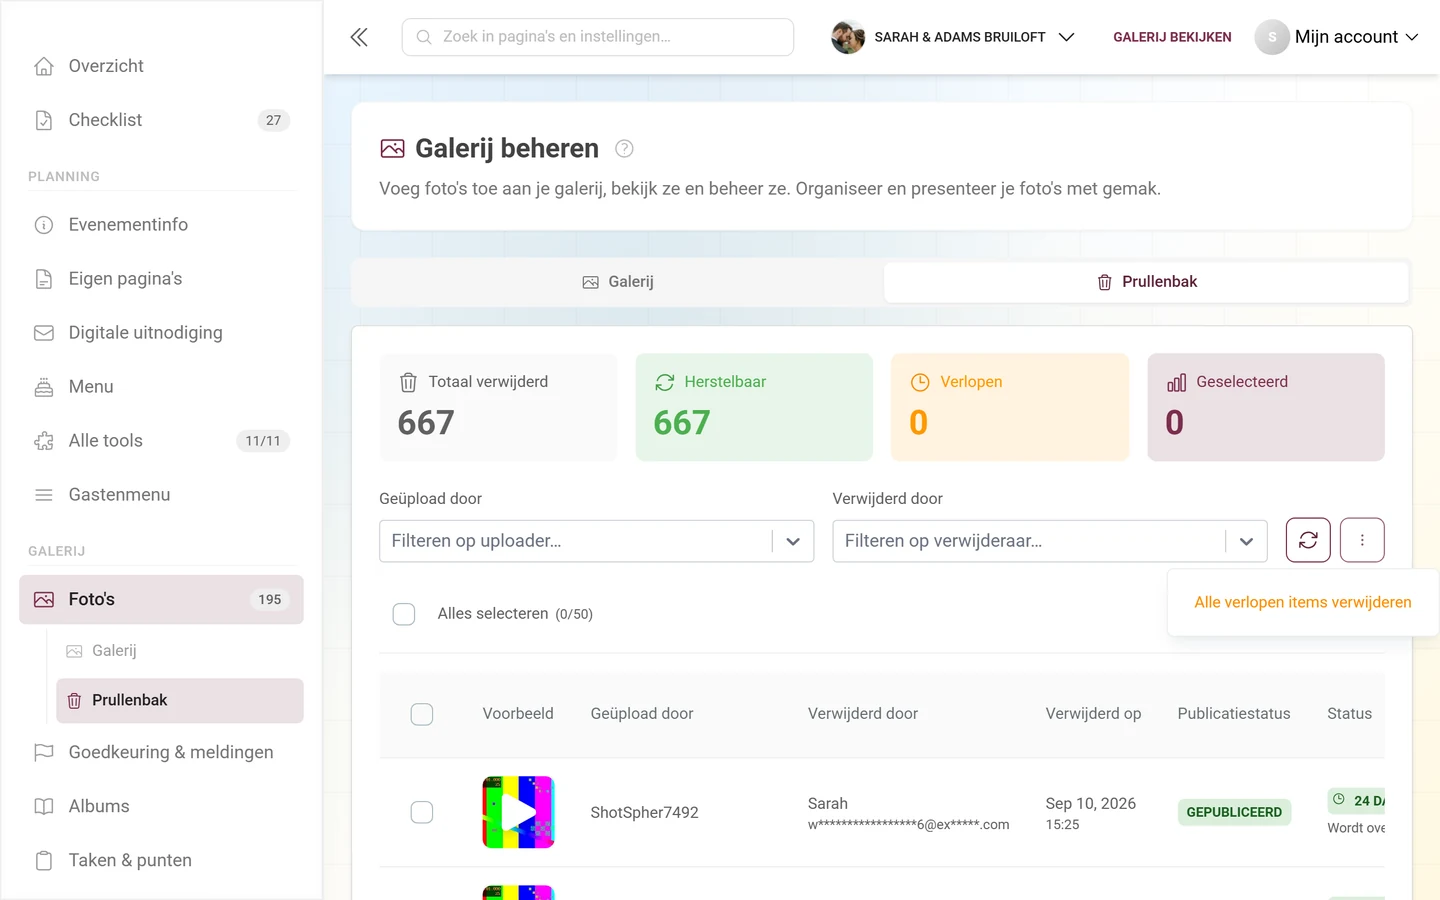Open the Filteren op uploader dropdown
The width and height of the screenshot is (1440, 900).
tap(597, 541)
